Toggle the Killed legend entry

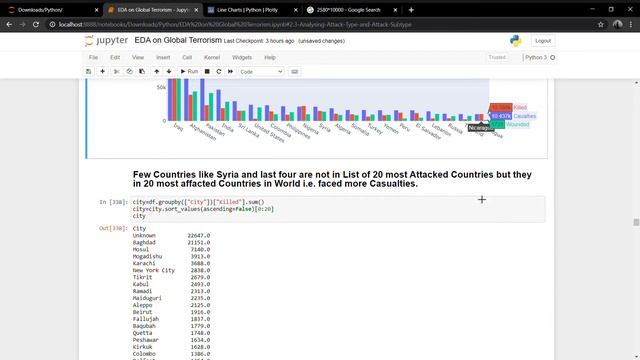520,107
